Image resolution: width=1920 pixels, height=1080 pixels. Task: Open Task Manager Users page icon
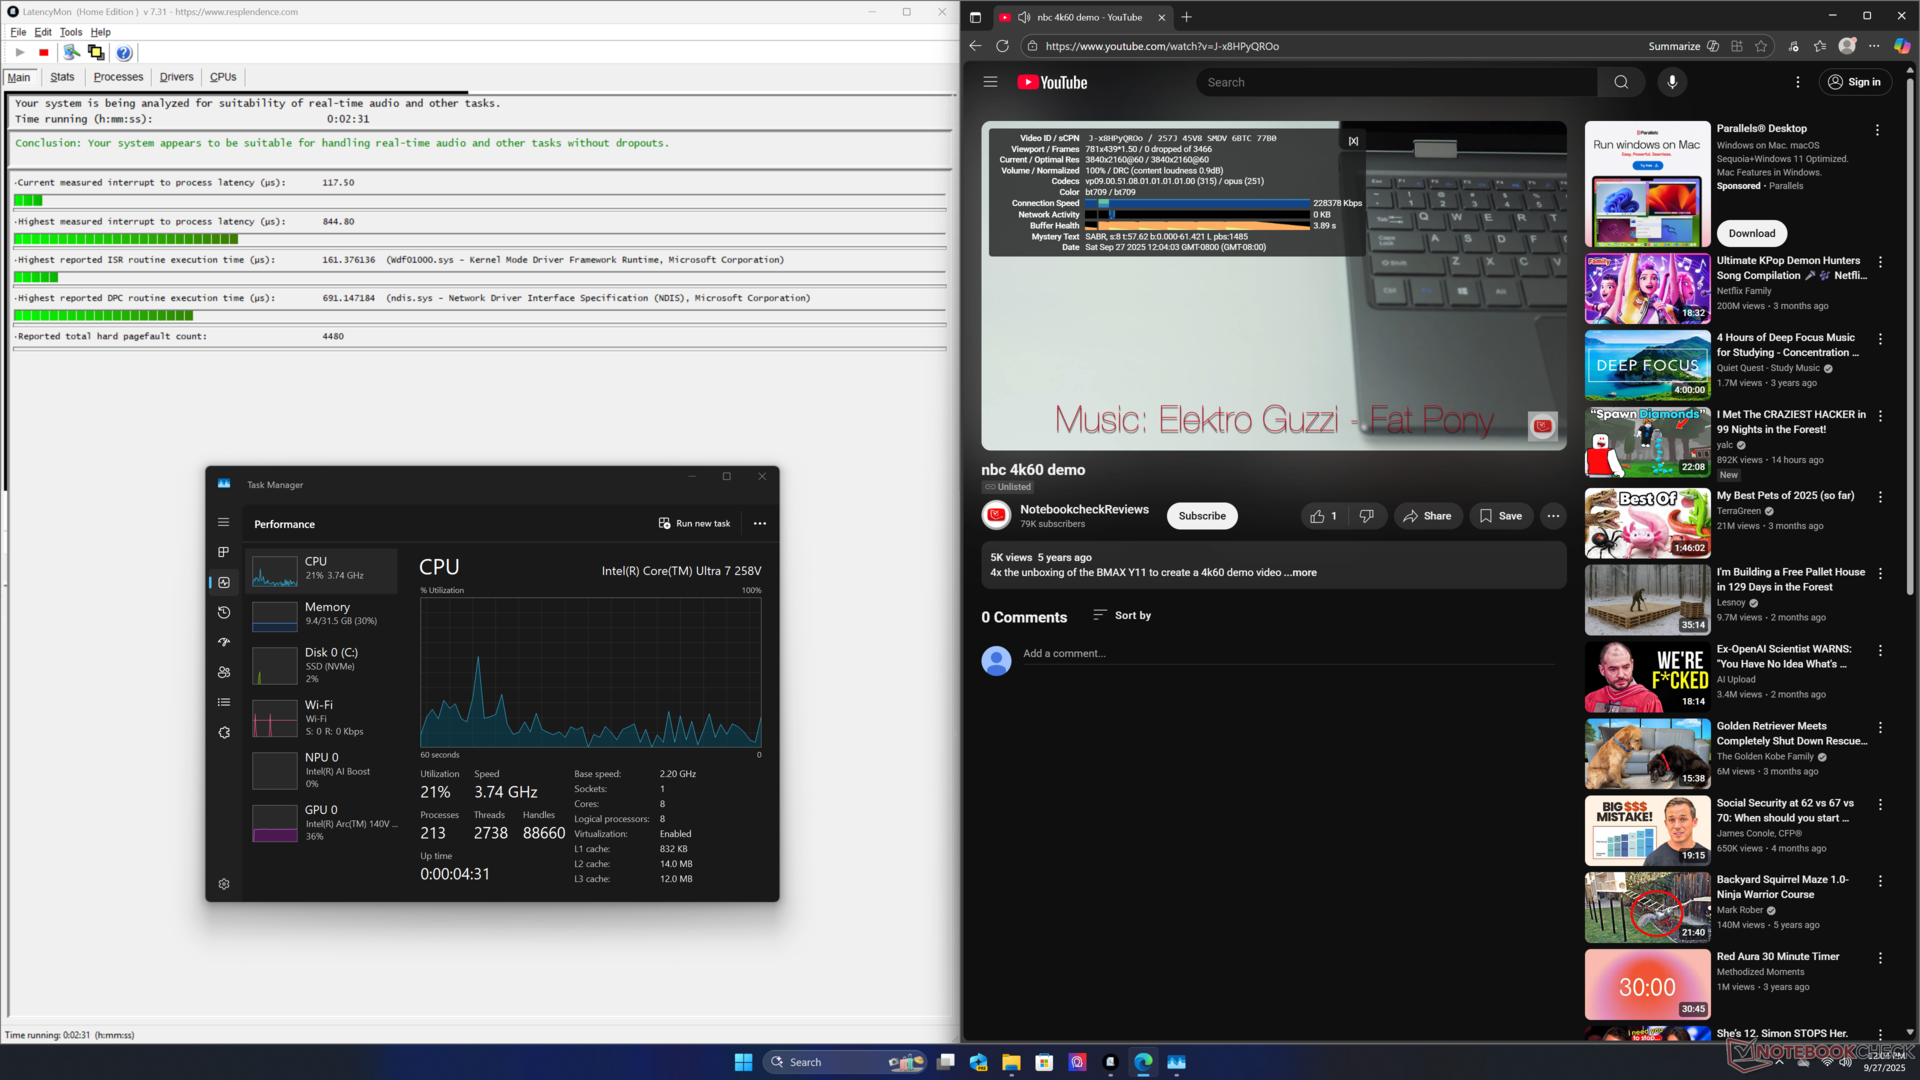[224, 672]
